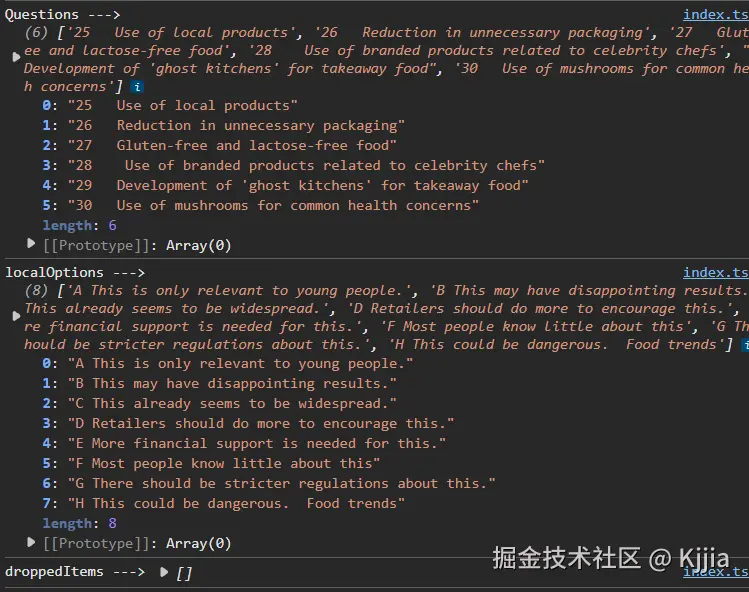This screenshot has height=592, width=749.
Task: Open index.ts link beside localOptions log
Action: point(715,272)
